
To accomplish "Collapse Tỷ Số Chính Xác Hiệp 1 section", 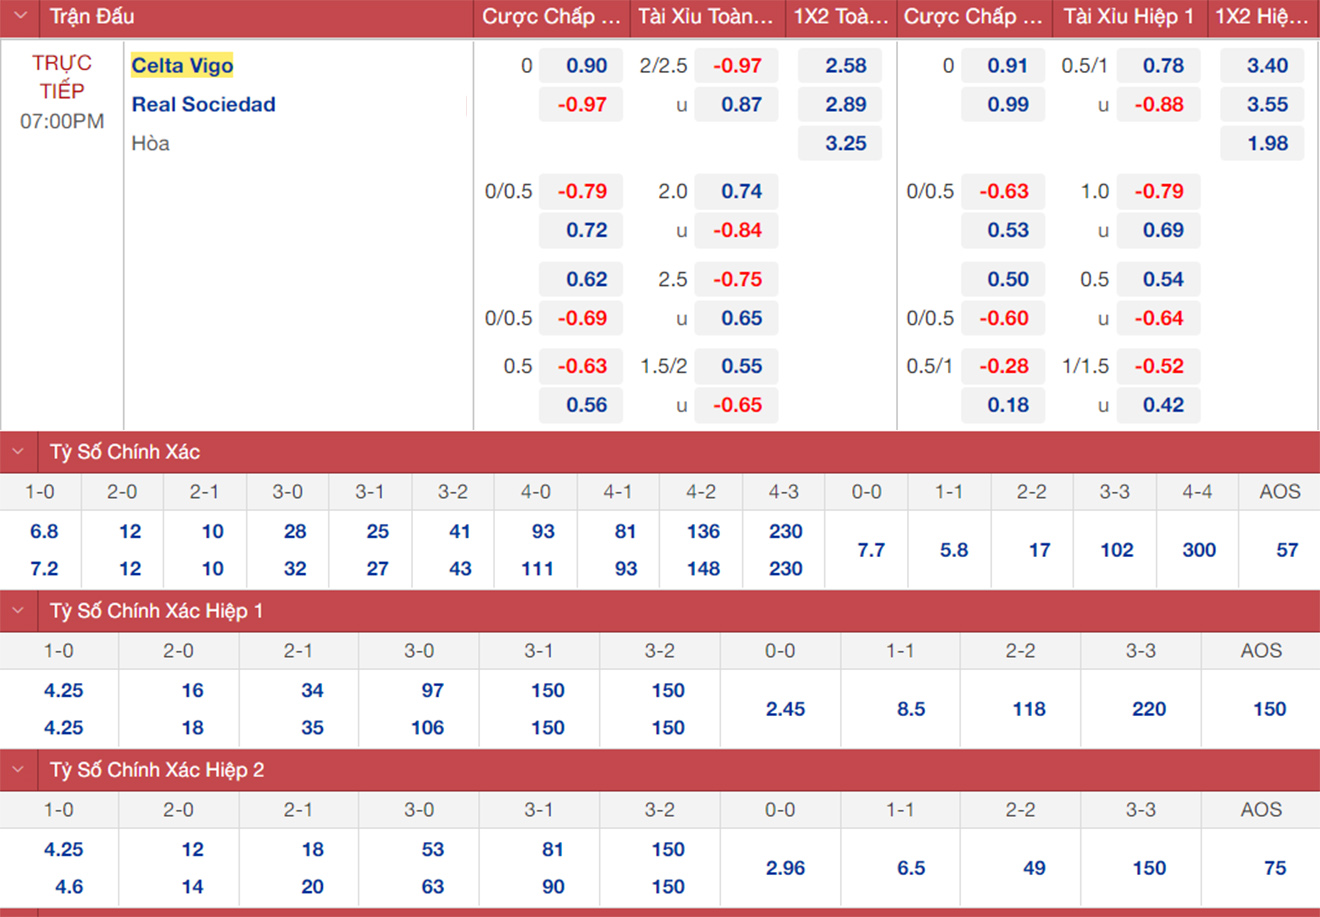I will 19,611.
